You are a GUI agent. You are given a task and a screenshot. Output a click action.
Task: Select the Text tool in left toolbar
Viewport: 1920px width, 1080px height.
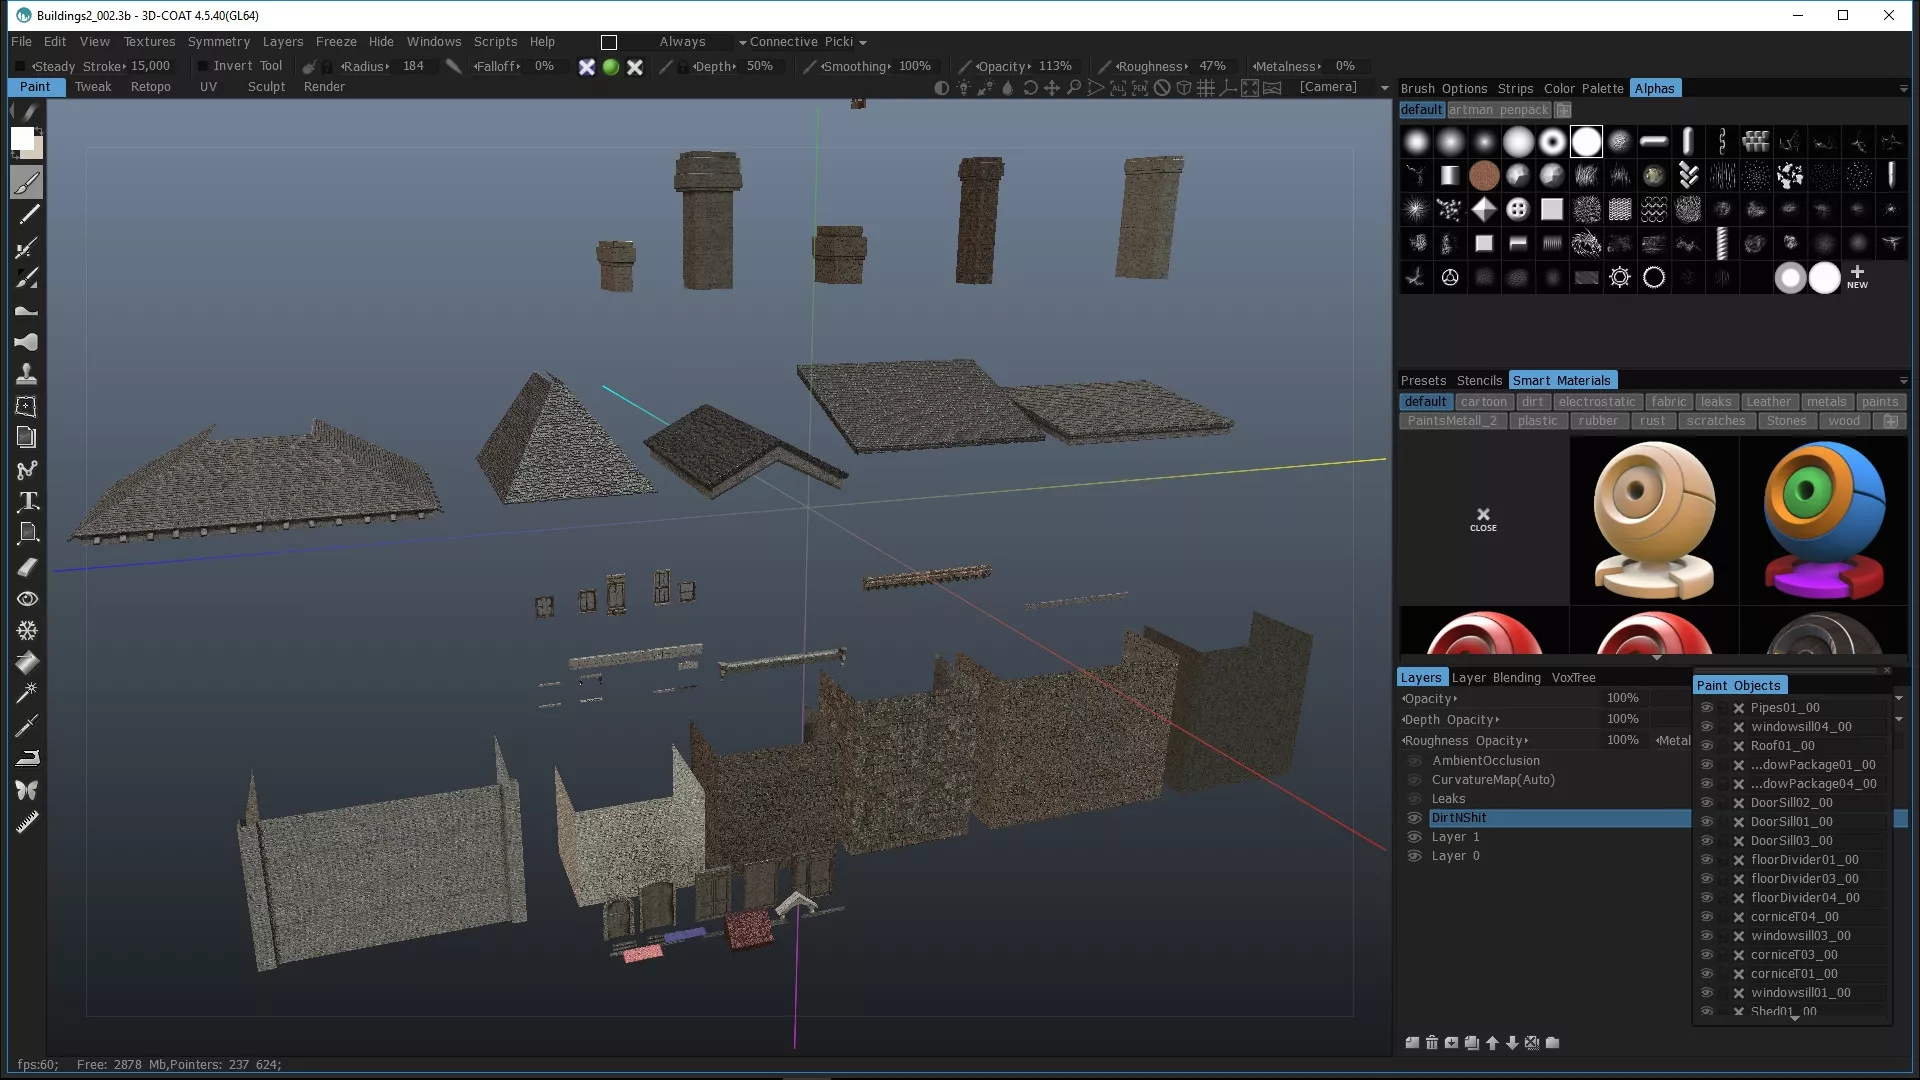click(27, 501)
